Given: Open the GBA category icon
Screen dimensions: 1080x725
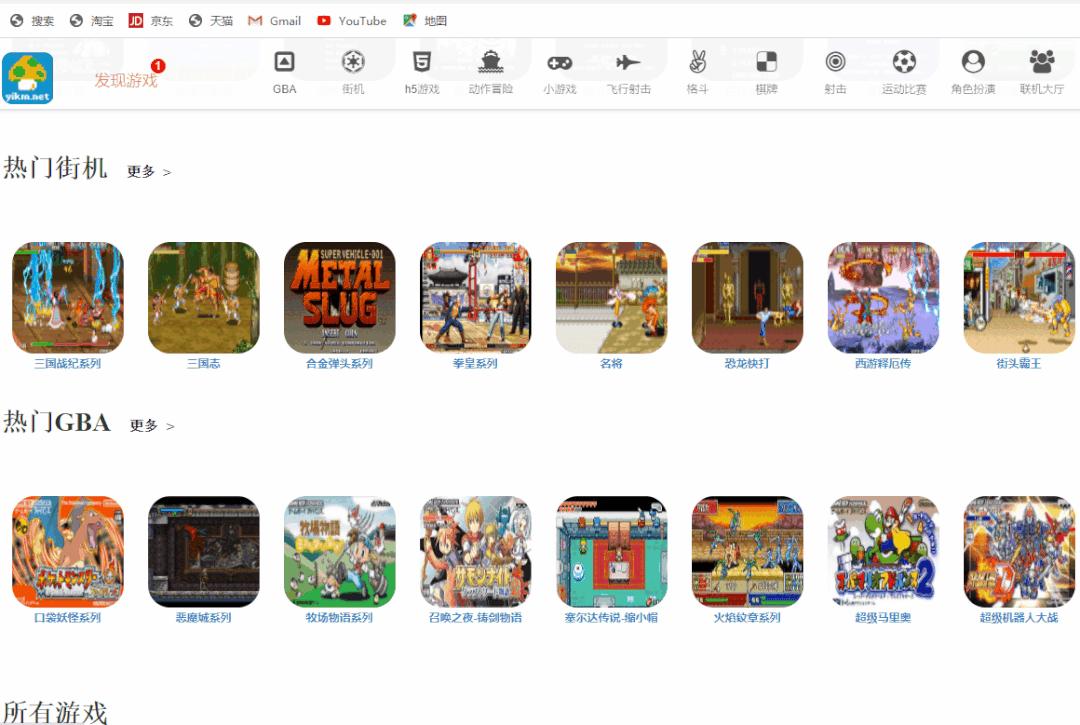Looking at the screenshot, I should (284, 62).
